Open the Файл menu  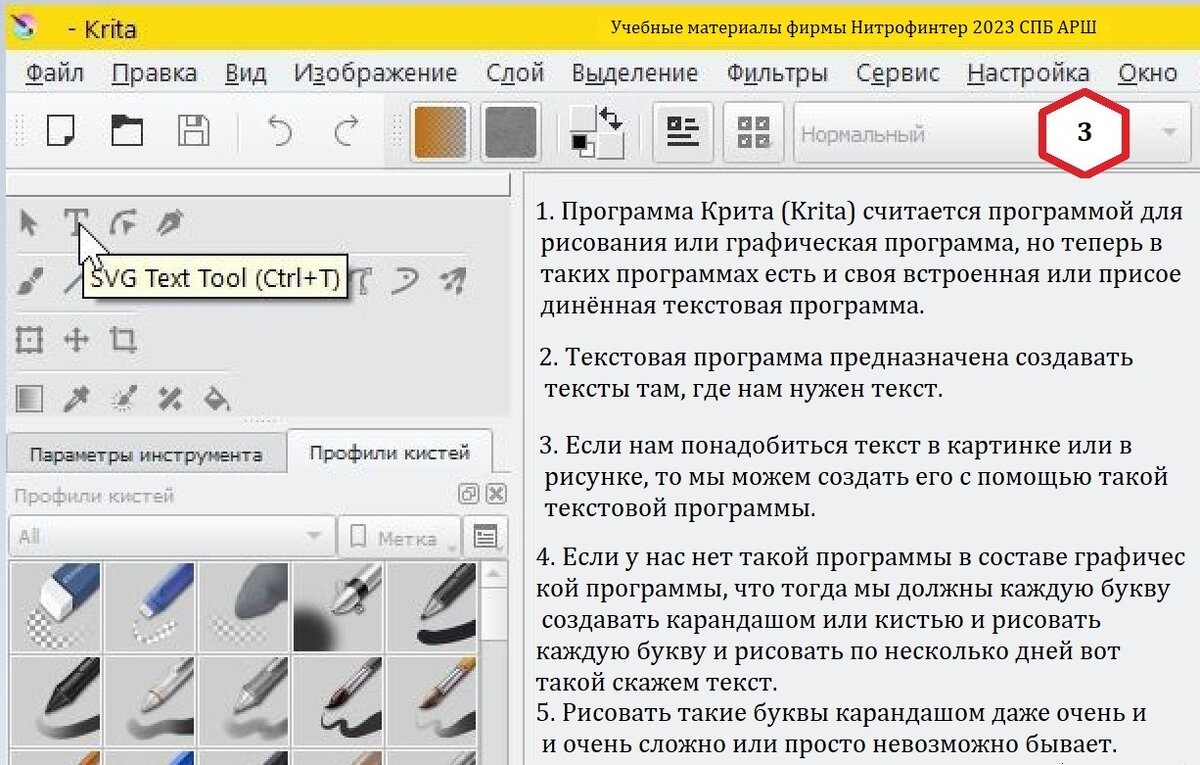(54, 73)
